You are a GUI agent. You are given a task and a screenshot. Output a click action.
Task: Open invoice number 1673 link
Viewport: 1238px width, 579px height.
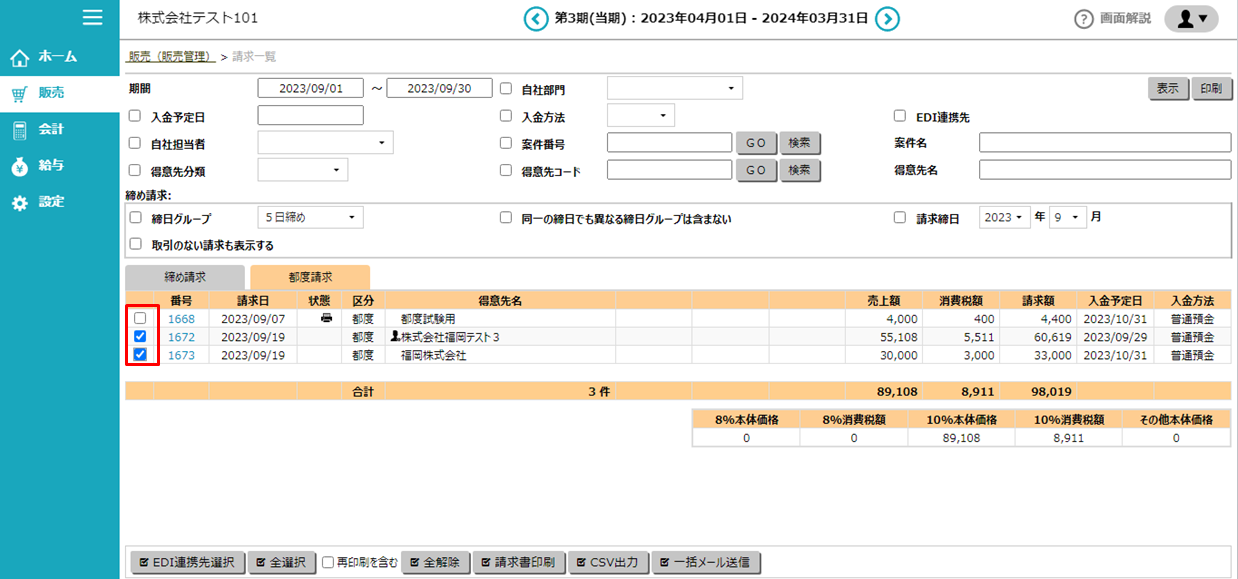coord(181,355)
